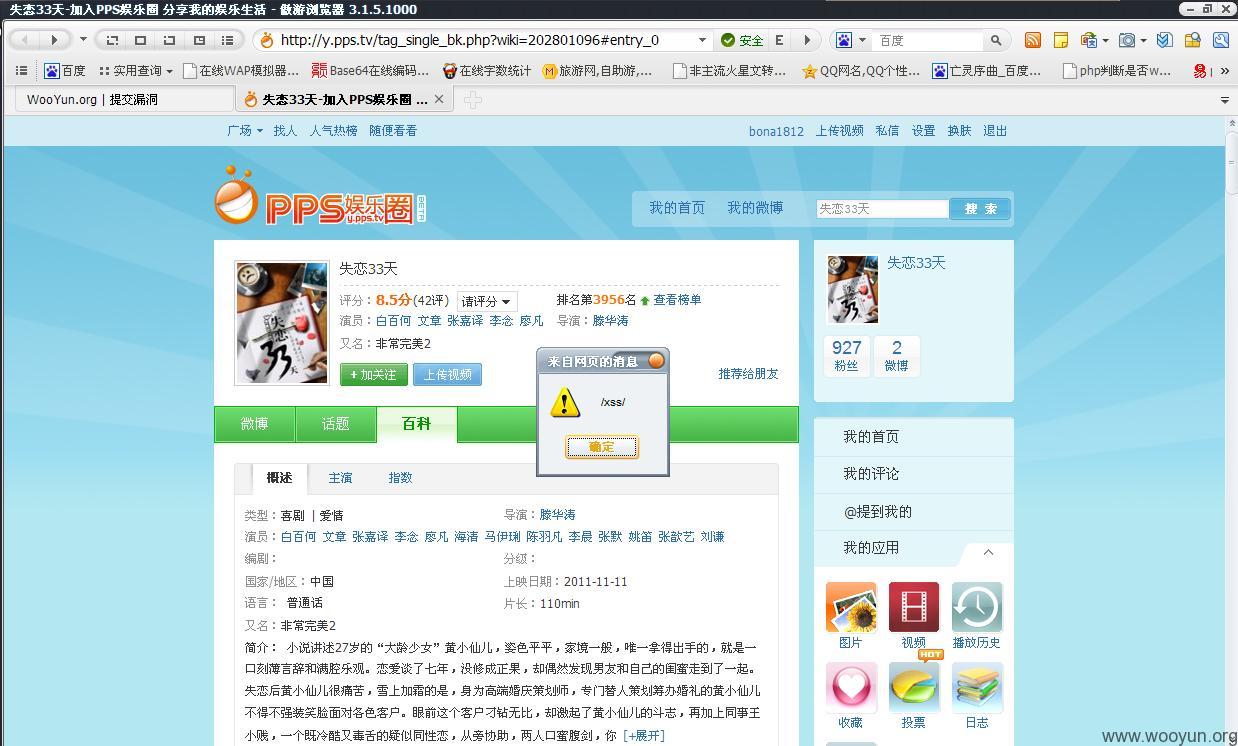Collapse 我的应用 section chevron
This screenshot has width=1238, height=746.
pyautogui.click(x=988, y=552)
